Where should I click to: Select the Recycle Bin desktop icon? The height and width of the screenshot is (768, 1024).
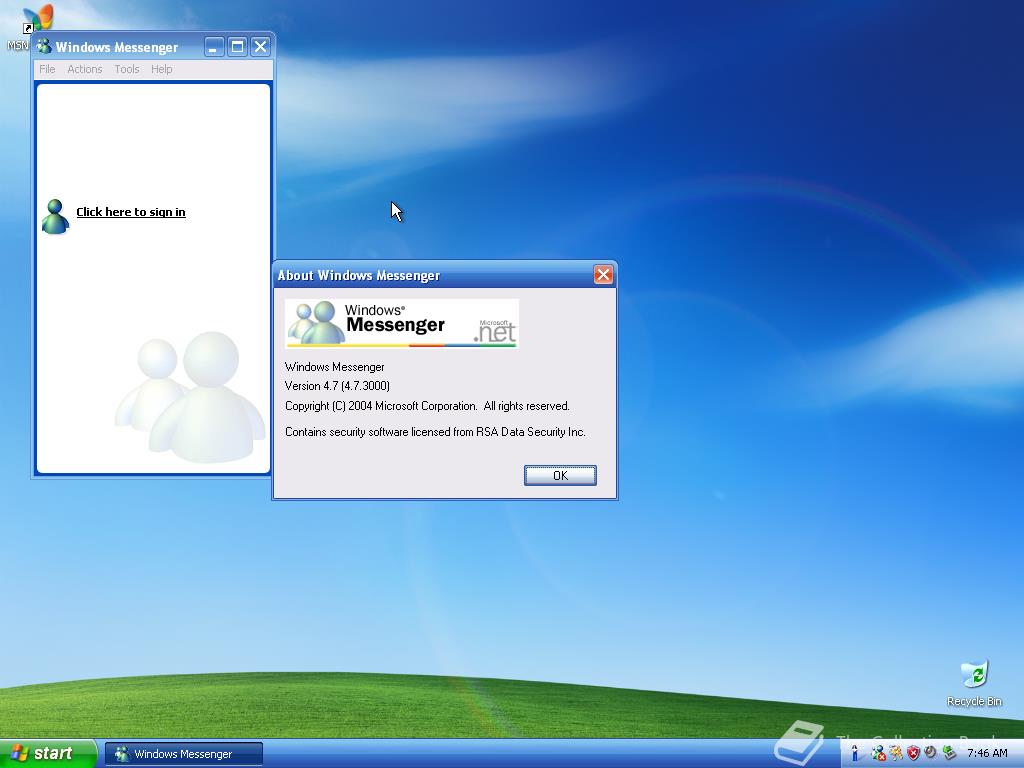click(x=974, y=683)
